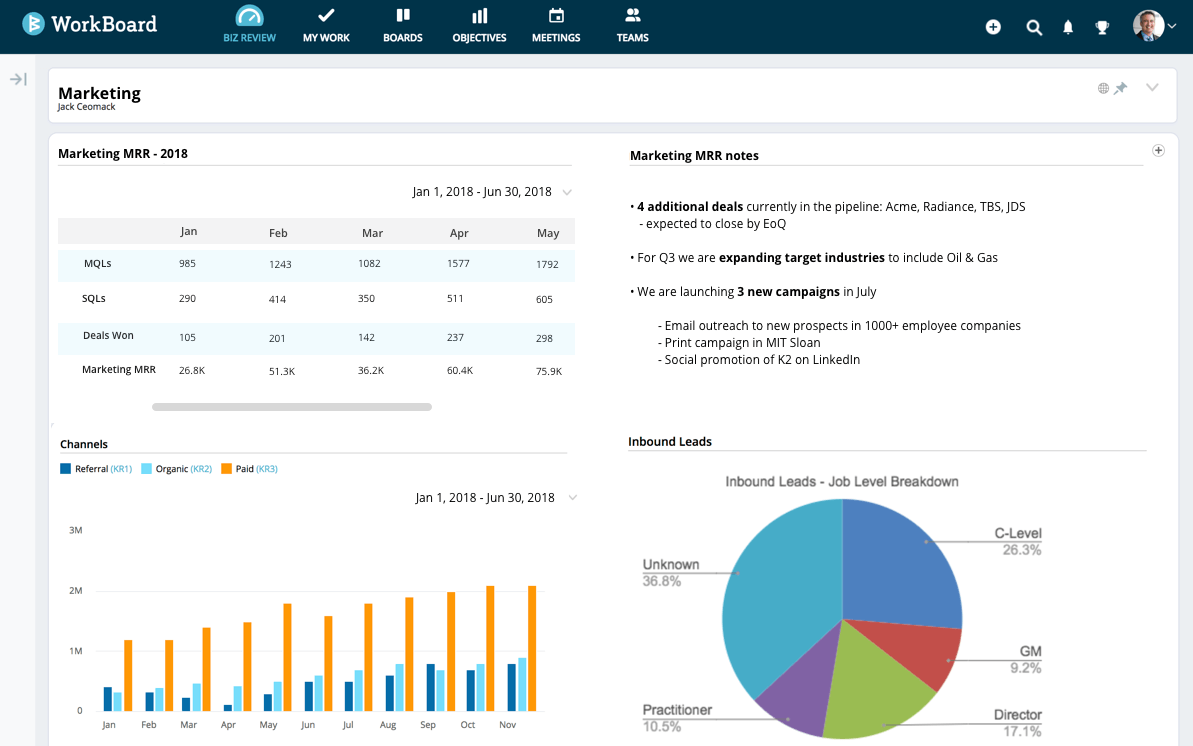Open search with the magnifier icon
This screenshot has width=1193, height=746.
[x=1034, y=27]
